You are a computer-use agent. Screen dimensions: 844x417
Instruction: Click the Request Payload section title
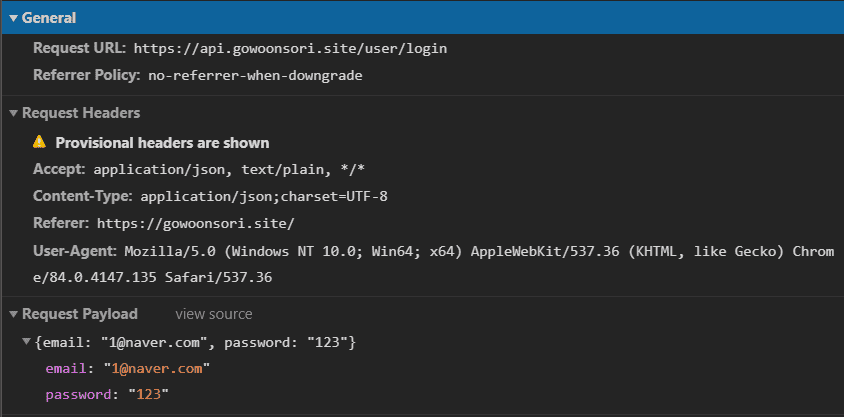(79, 314)
